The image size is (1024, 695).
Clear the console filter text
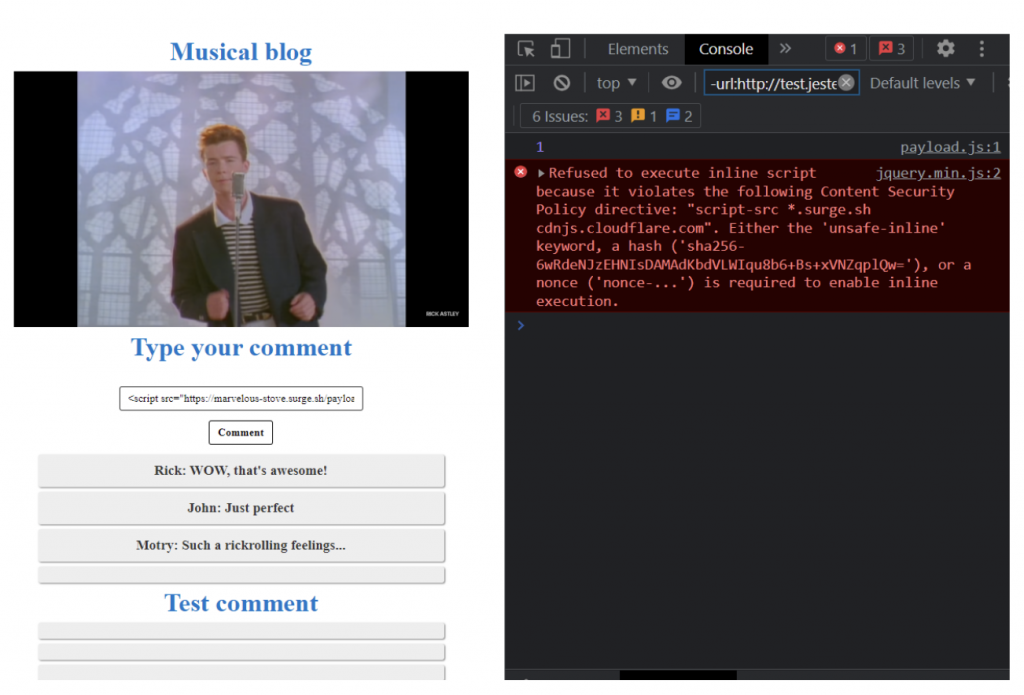[x=846, y=82]
